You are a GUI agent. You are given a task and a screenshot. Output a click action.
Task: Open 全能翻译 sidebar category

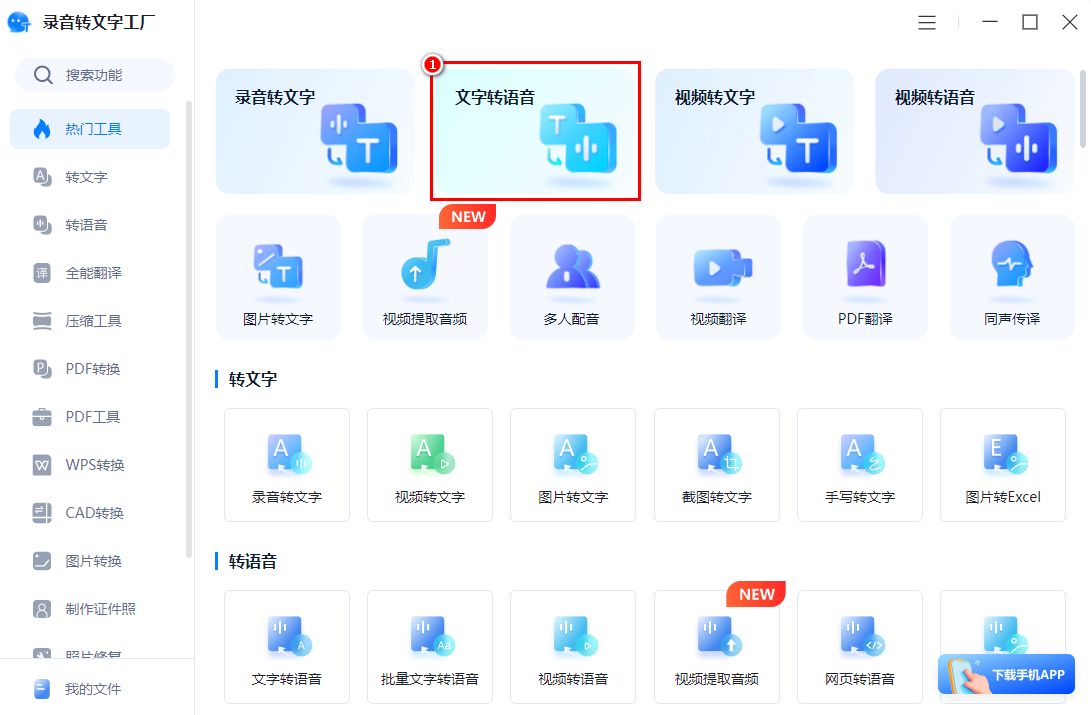pos(90,273)
